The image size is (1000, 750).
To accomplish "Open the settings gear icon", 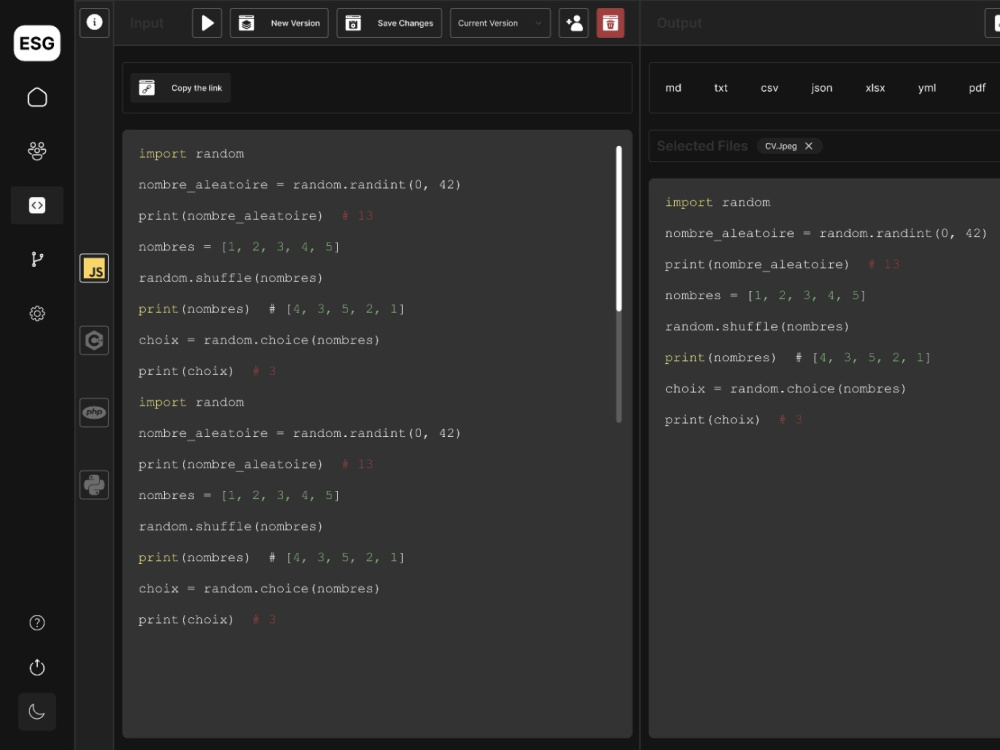I will pos(37,313).
